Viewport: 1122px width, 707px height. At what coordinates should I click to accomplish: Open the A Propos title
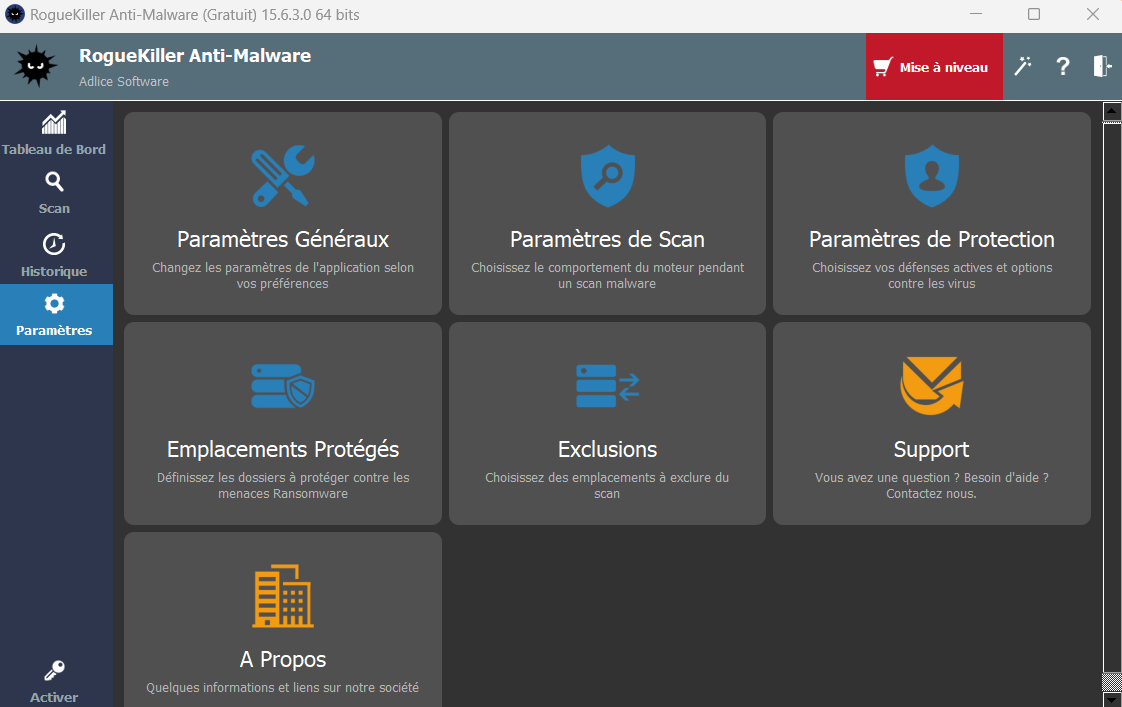tap(283, 659)
